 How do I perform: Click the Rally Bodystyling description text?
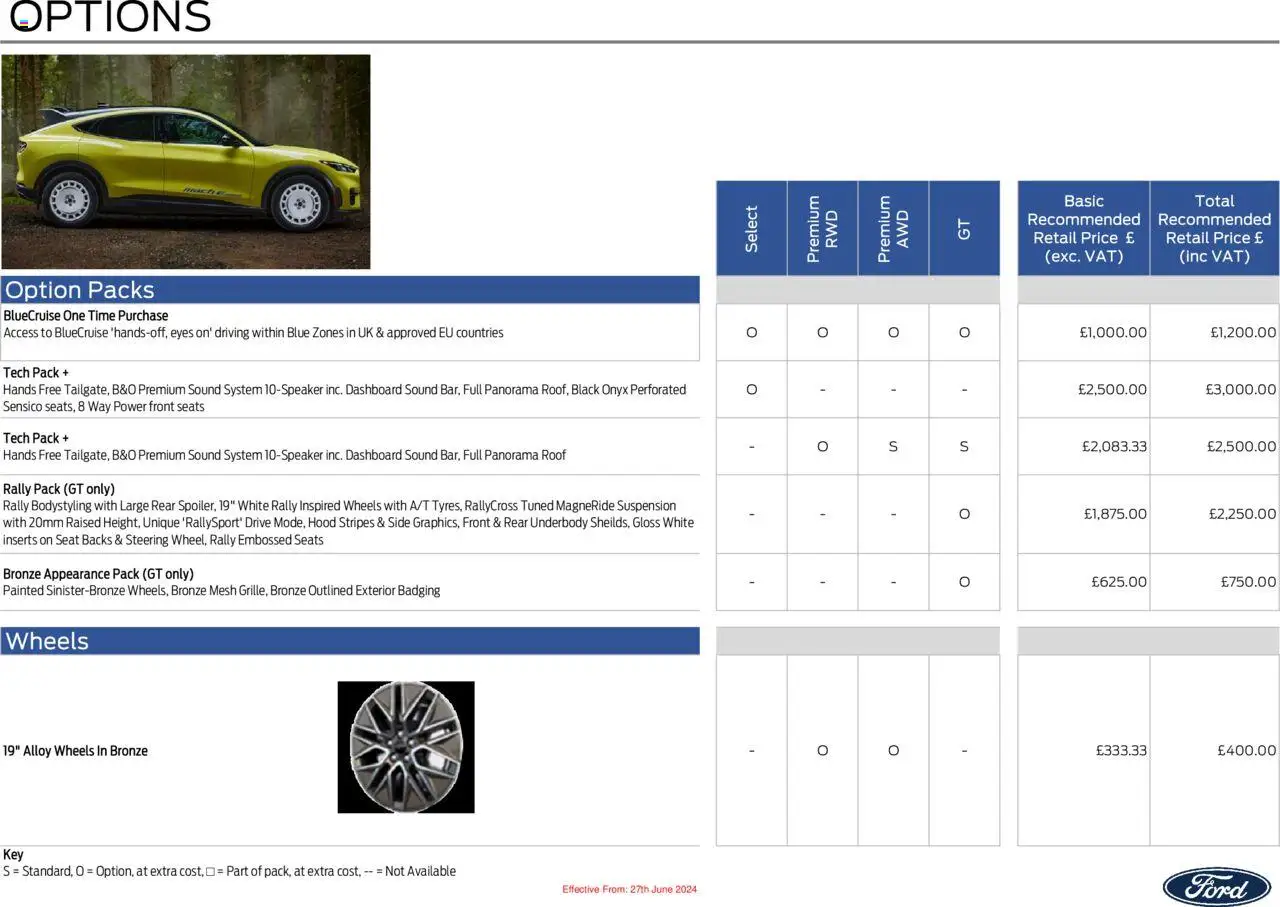click(348, 523)
